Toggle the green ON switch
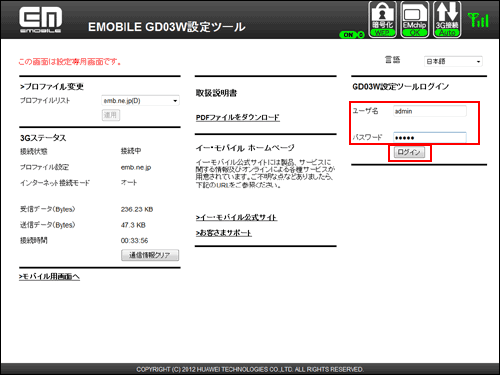Image resolution: width=500 pixels, height=375 pixels. pyautogui.click(x=352, y=34)
